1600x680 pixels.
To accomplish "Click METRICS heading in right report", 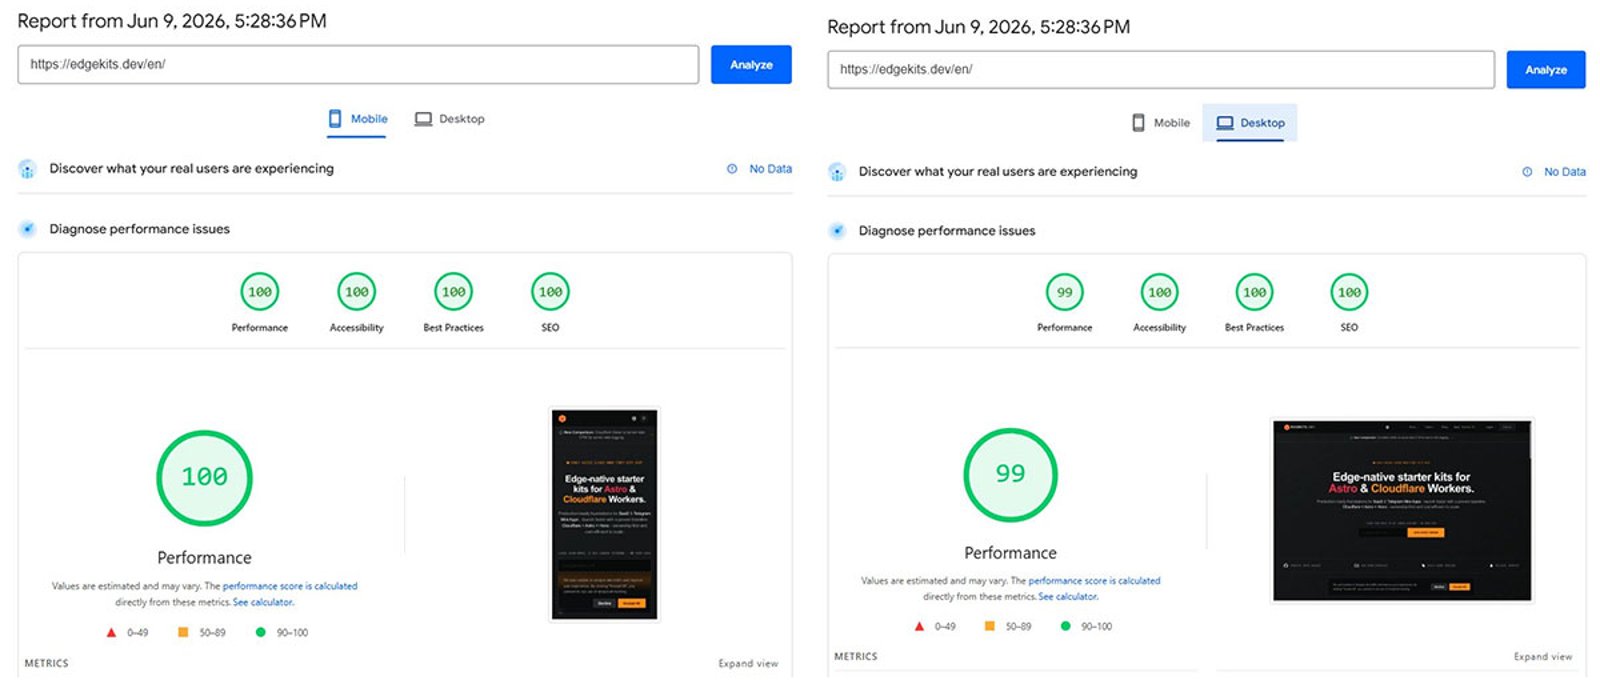I will (856, 657).
